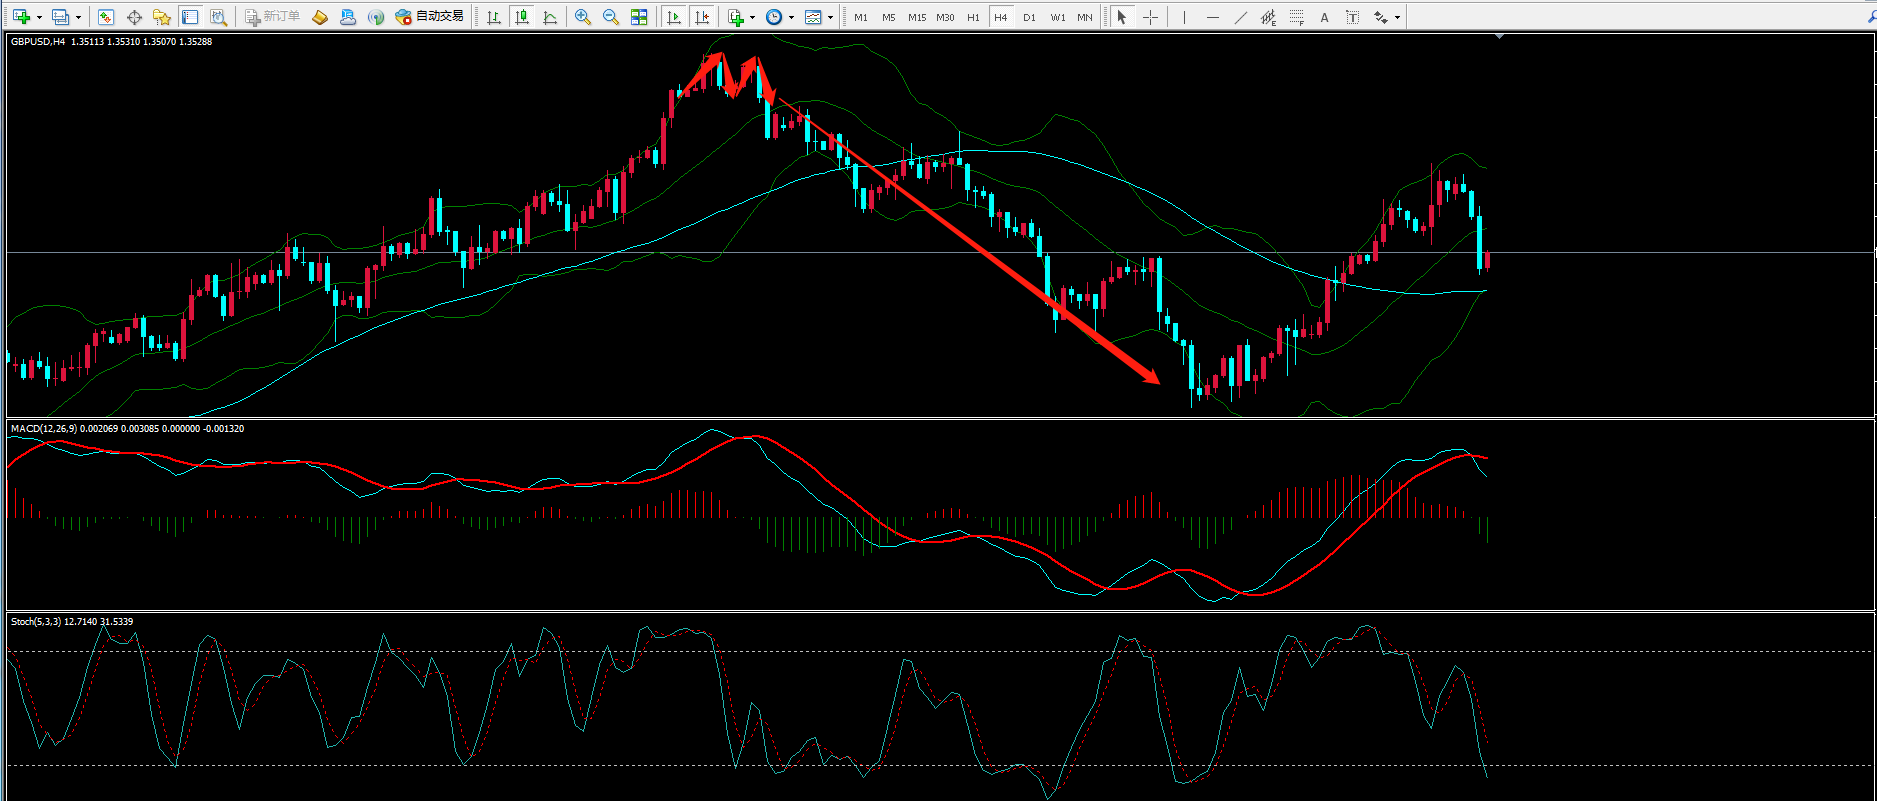Click the chart shift triangle marker
Screen dimensions: 1877x801
coord(1499,37)
